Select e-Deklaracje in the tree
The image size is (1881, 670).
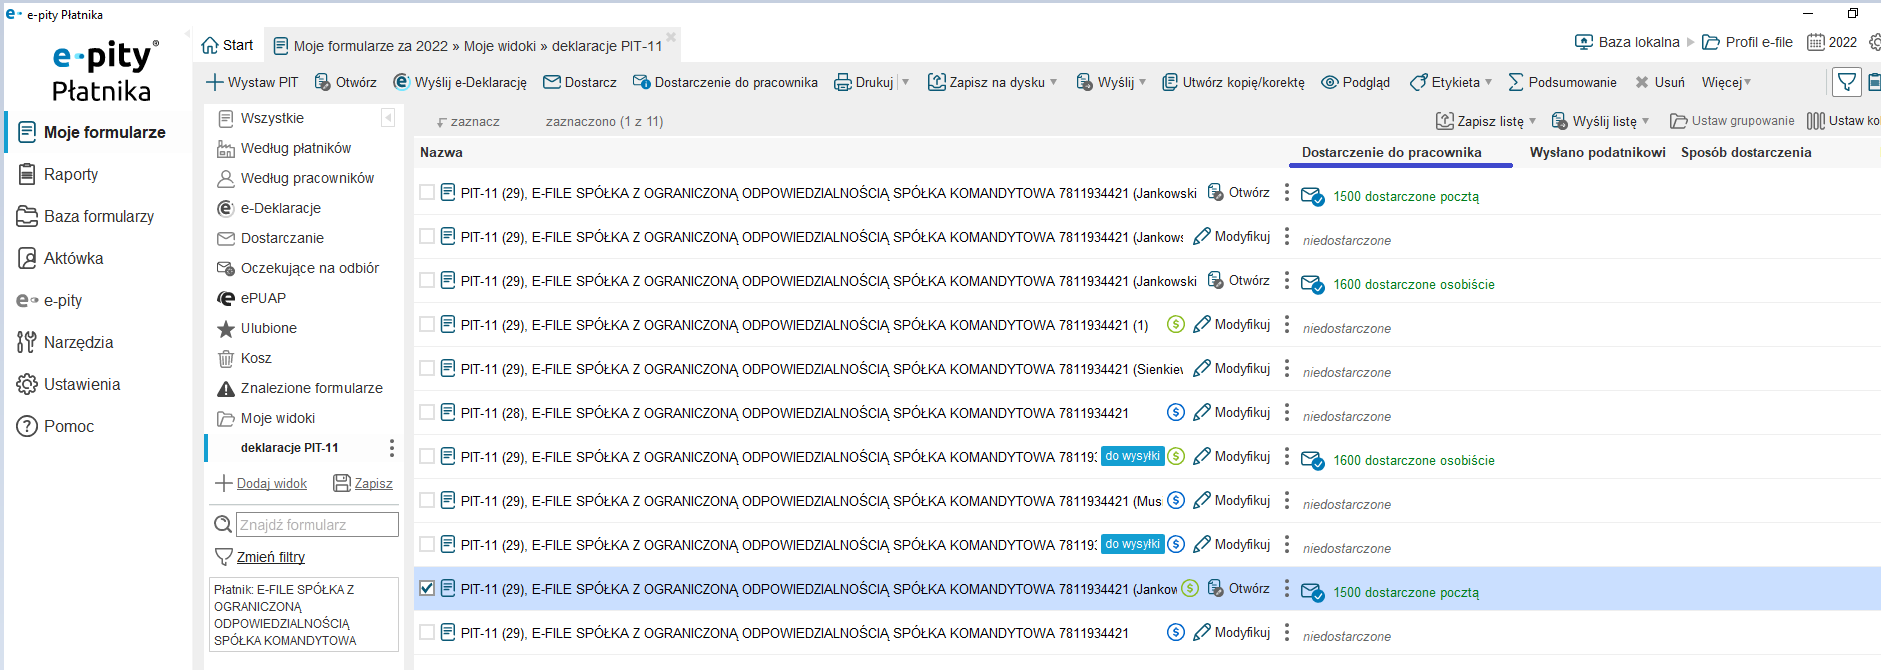coord(270,208)
